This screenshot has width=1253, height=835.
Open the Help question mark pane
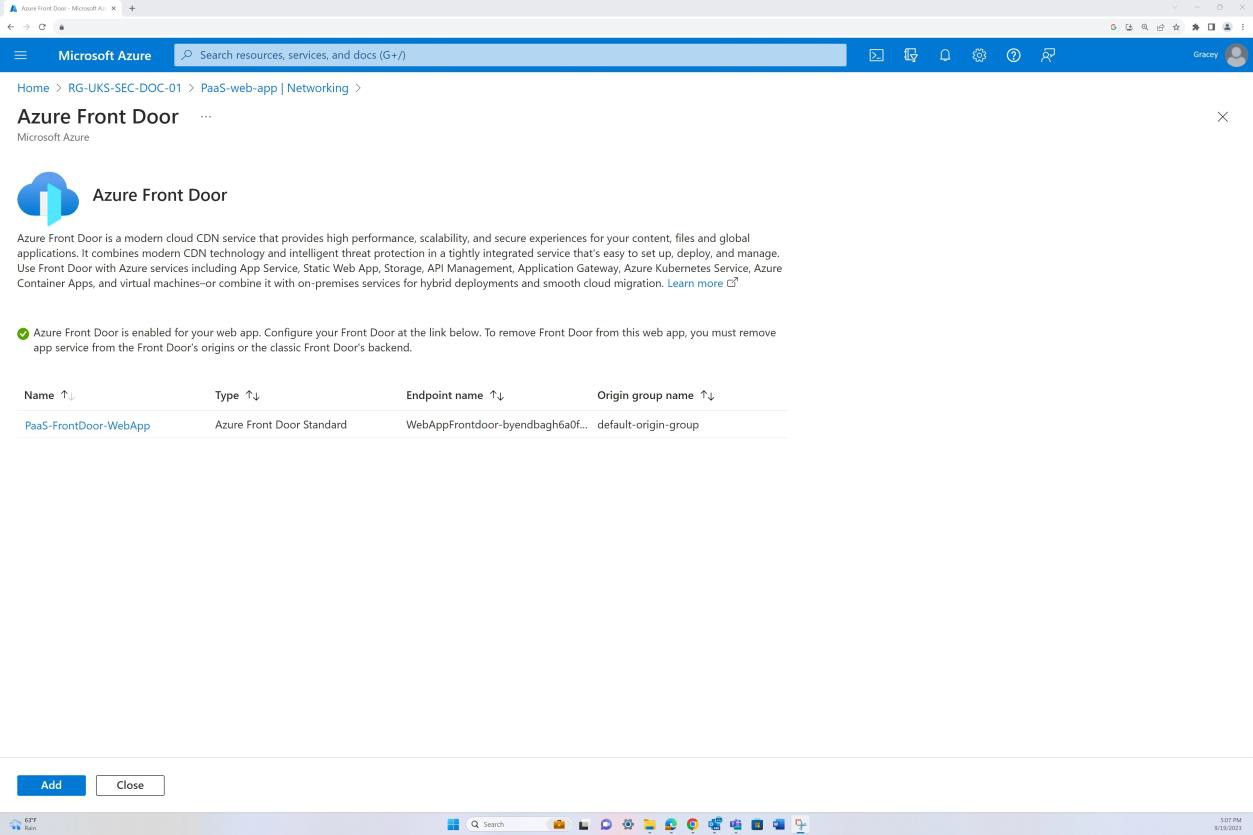pyautogui.click(x=1013, y=55)
